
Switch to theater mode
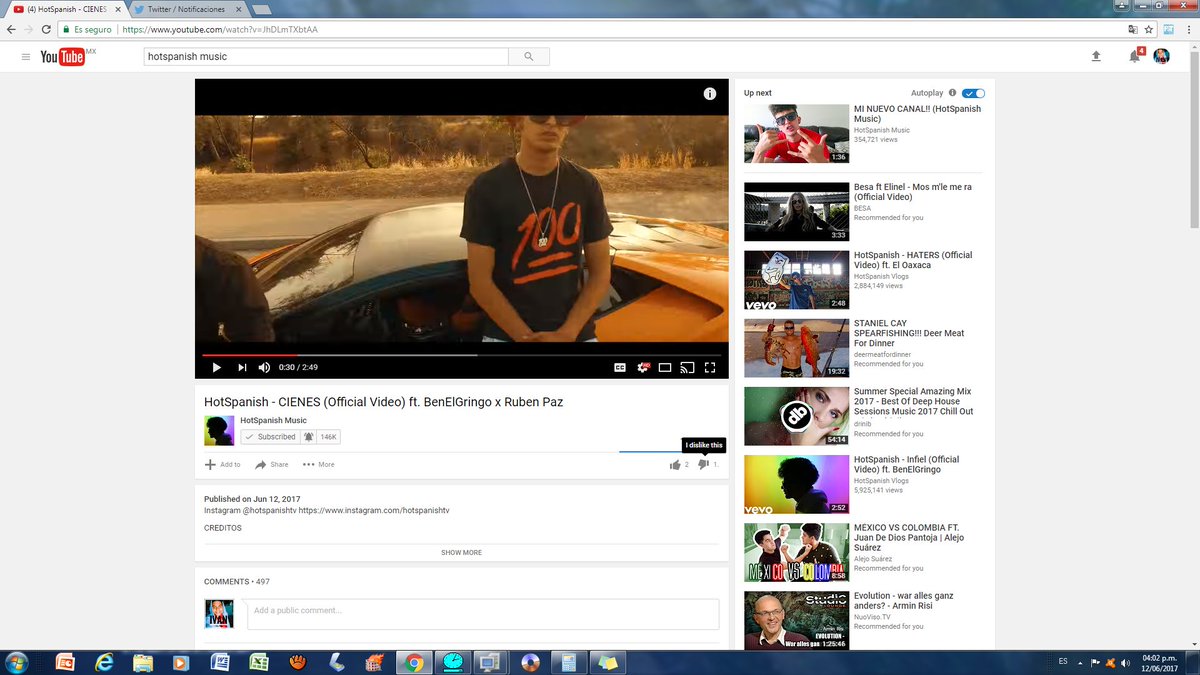click(665, 367)
